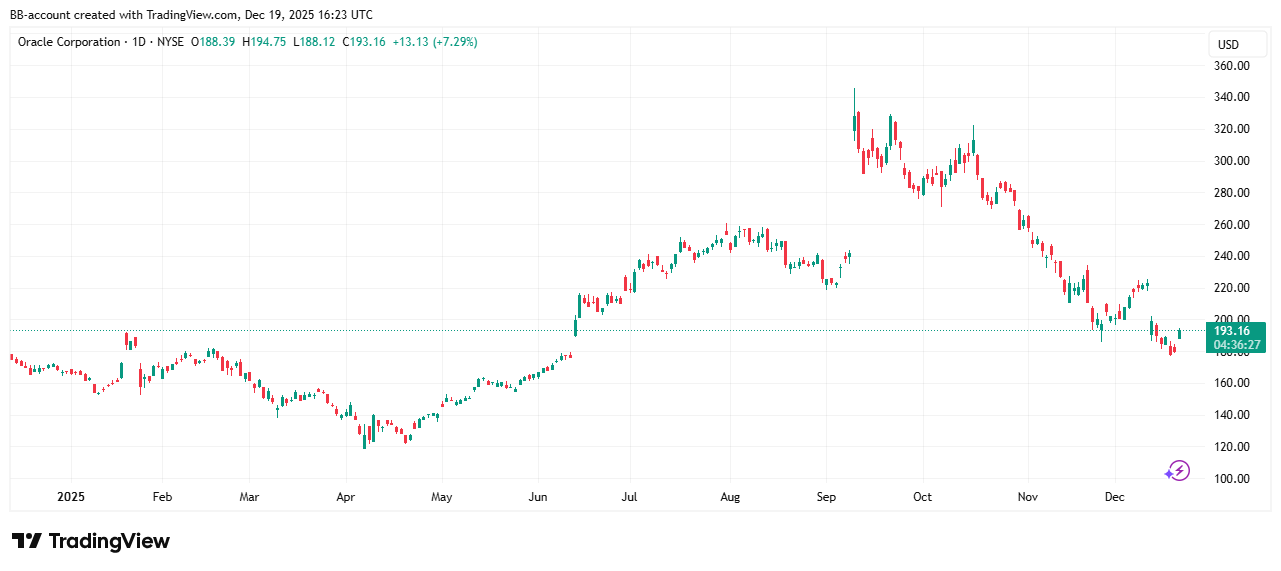Click the 360.00 price scale label

coord(1231,66)
